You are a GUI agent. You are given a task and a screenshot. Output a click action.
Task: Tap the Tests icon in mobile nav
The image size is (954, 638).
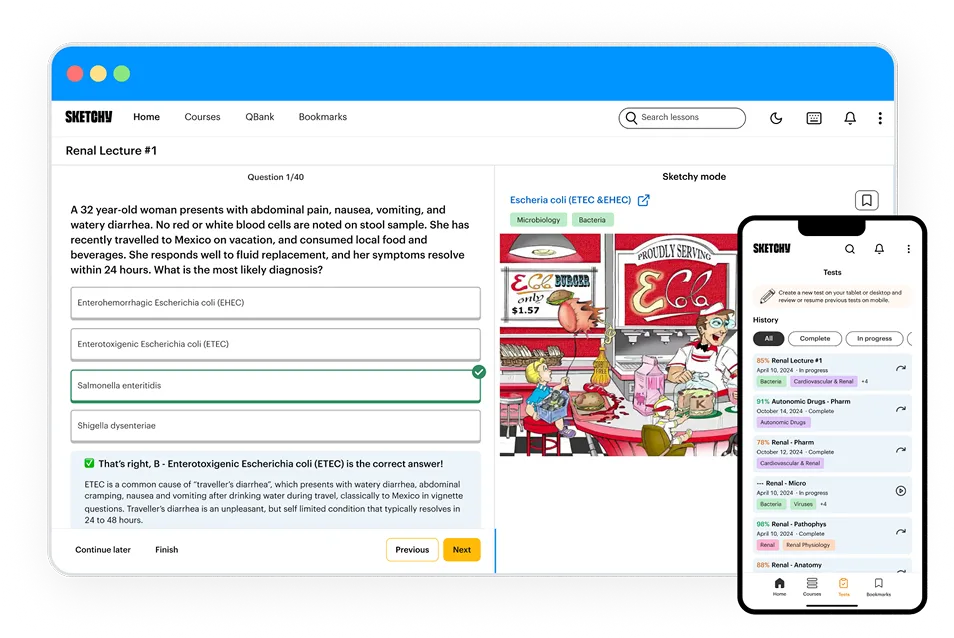(843, 586)
